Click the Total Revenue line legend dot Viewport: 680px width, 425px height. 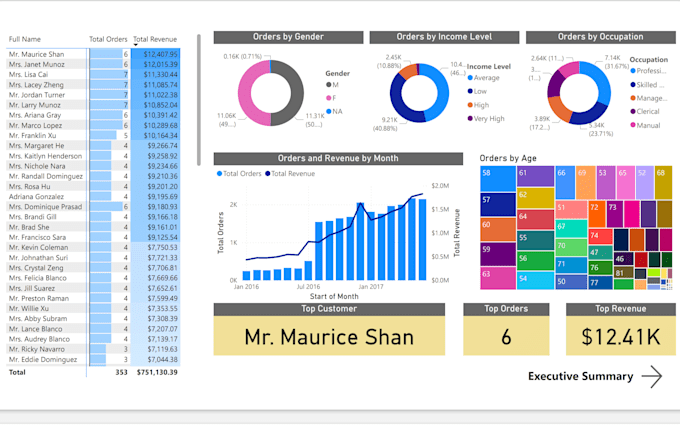pos(268,174)
